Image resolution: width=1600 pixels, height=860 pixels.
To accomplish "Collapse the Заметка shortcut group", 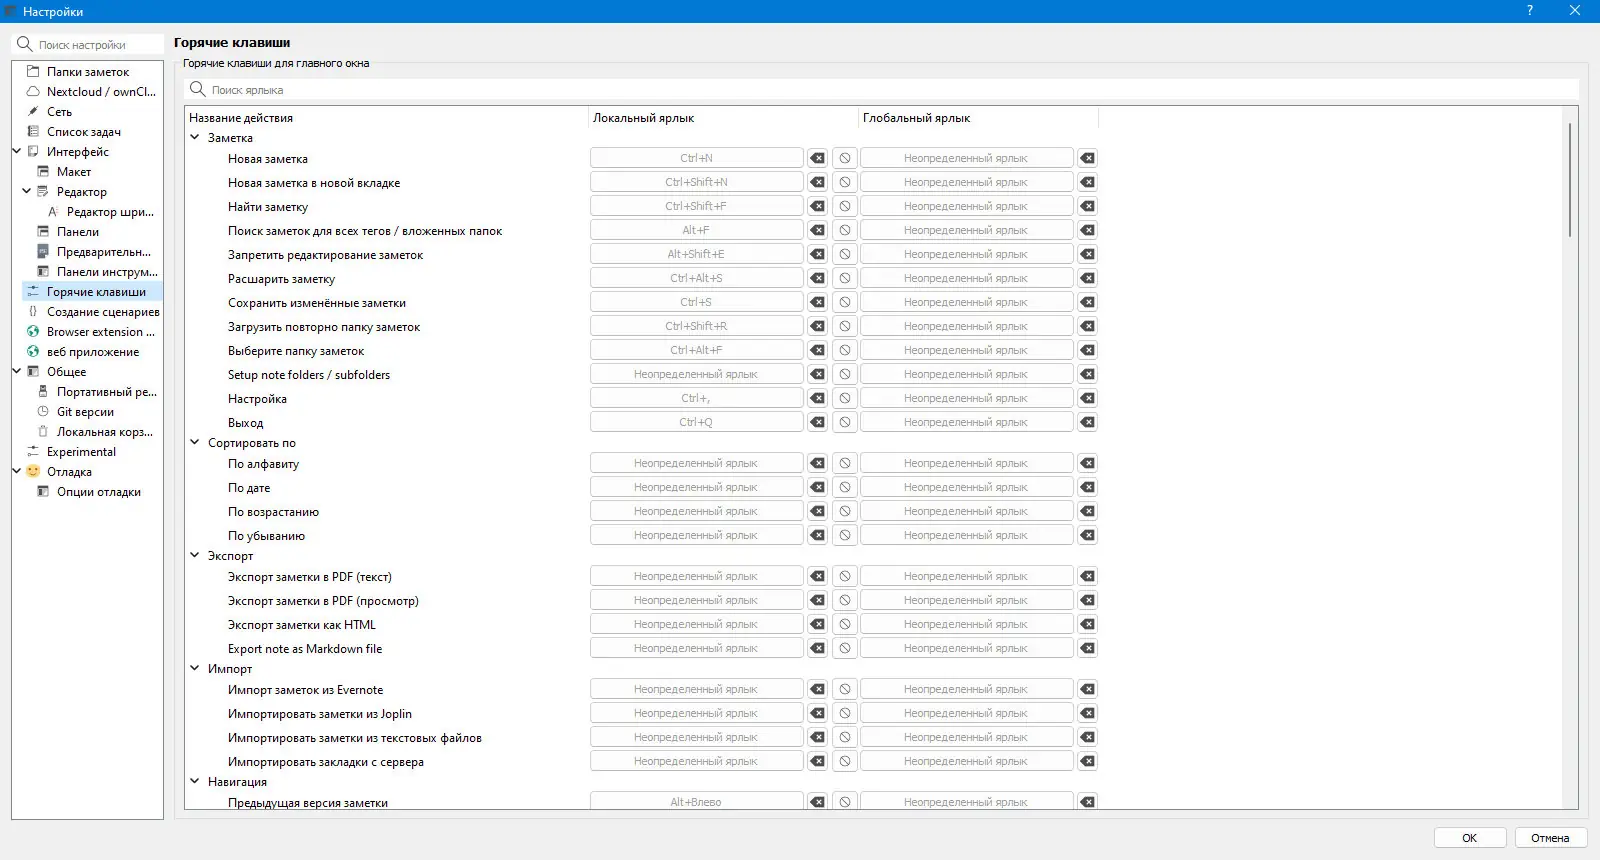I will coord(195,138).
